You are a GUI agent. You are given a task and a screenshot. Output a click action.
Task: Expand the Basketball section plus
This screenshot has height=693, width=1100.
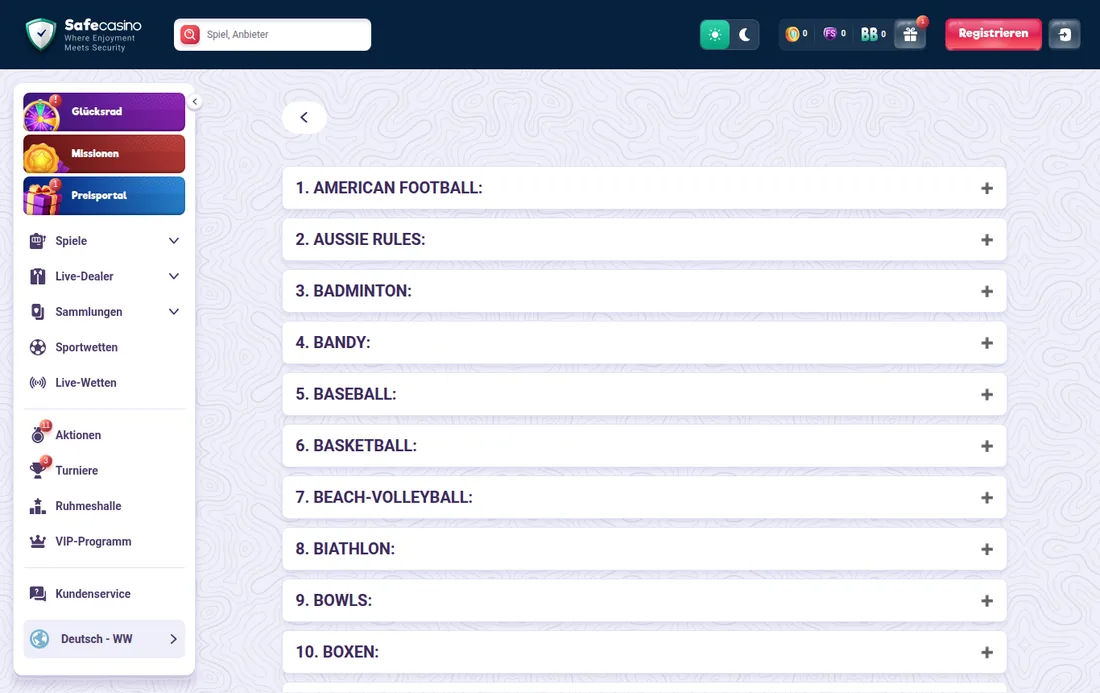[x=987, y=446]
